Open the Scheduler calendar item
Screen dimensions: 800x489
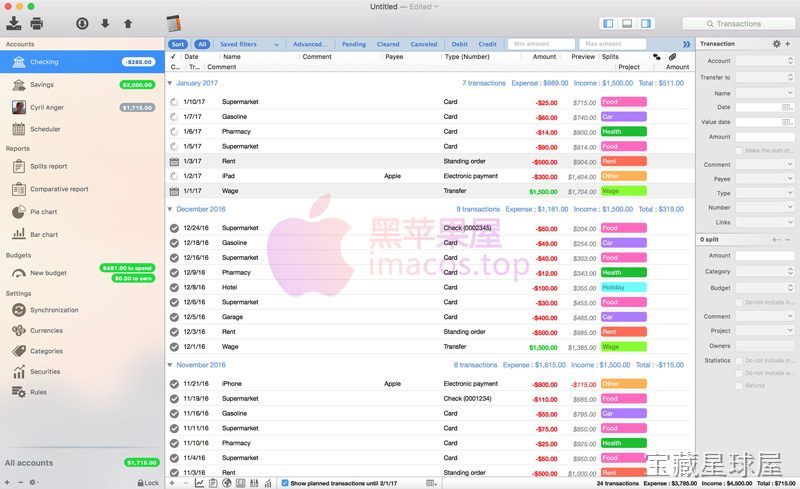tap(82, 129)
